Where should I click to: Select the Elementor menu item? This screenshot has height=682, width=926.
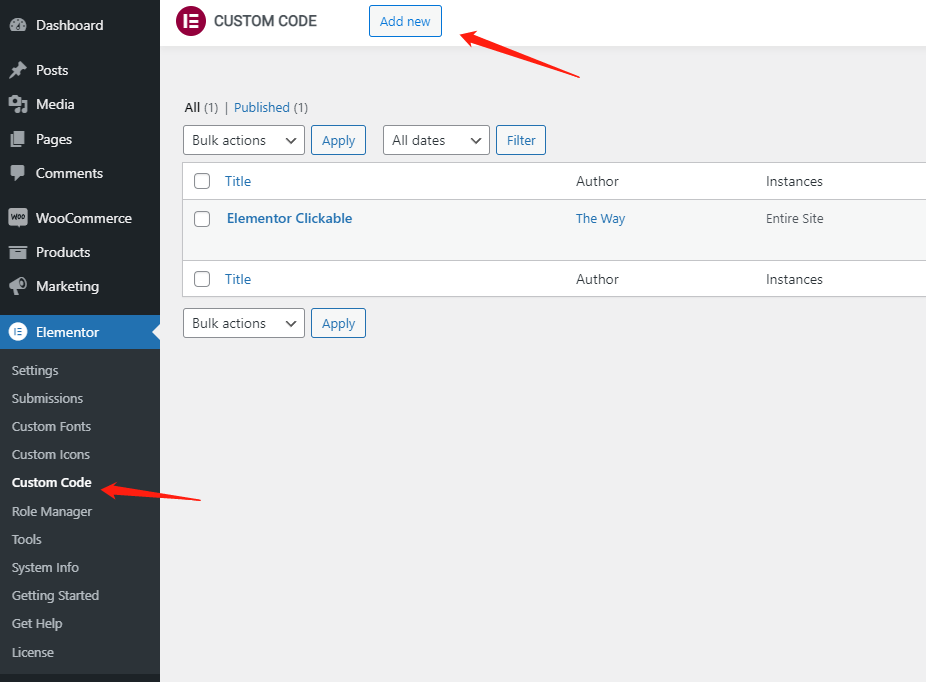(x=80, y=332)
